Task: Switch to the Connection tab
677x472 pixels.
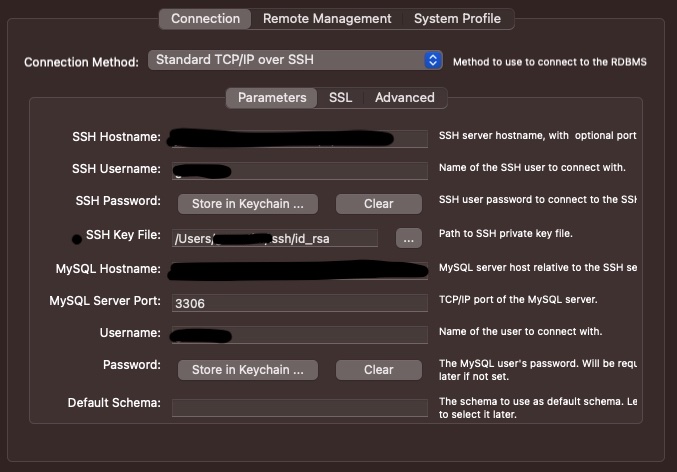Action: tap(205, 18)
